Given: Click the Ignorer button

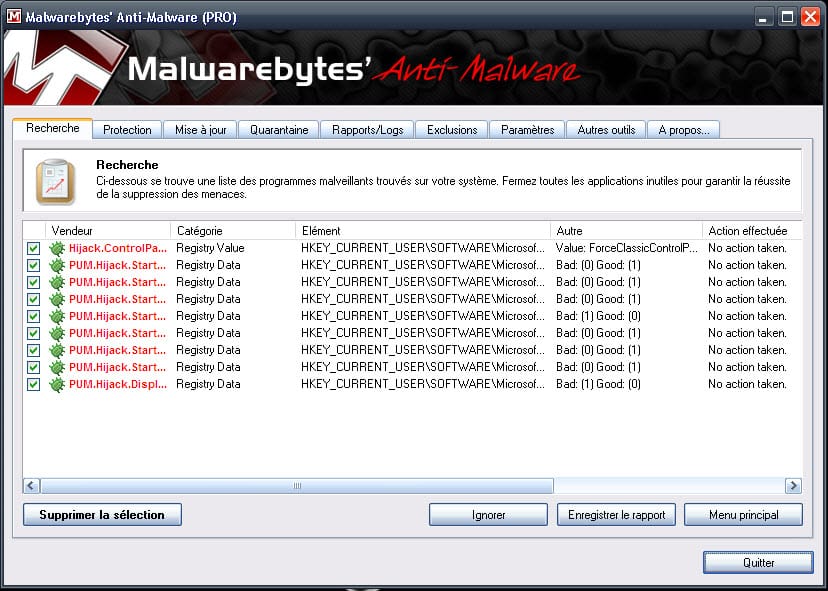Looking at the screenshot, I should [x=488, y=515].
